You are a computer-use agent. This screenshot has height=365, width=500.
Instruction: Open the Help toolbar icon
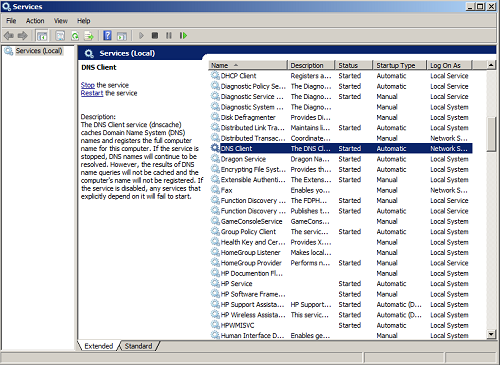point(107,35)
